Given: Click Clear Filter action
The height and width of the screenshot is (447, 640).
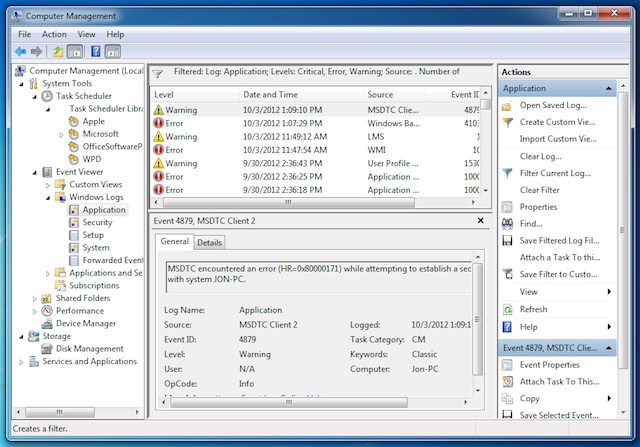Looking at the screenshot, I should click(539, 190).
